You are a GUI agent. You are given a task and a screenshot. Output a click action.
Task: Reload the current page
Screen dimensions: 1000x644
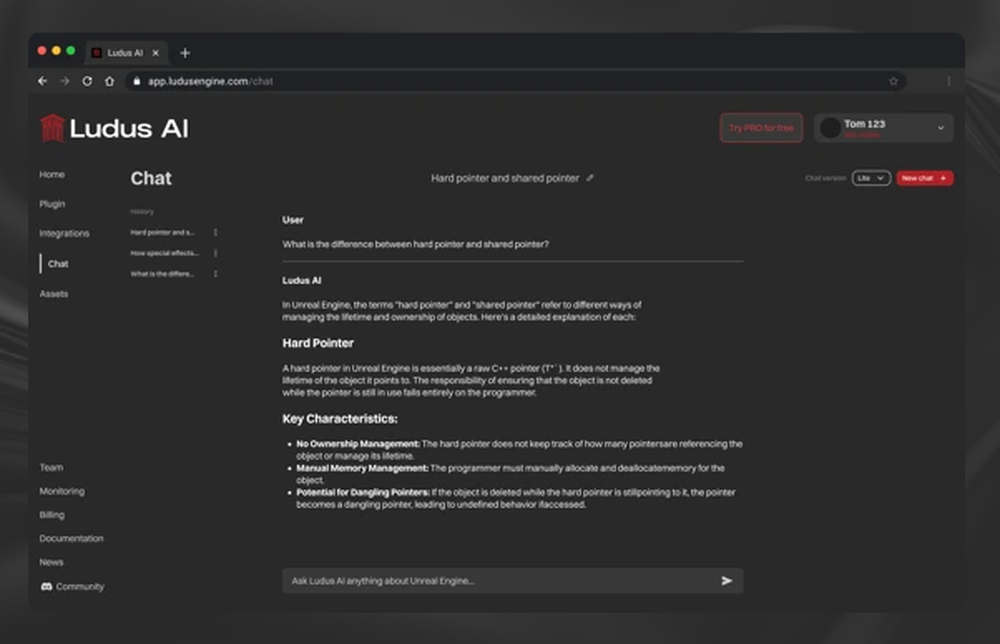pos(87,81)
